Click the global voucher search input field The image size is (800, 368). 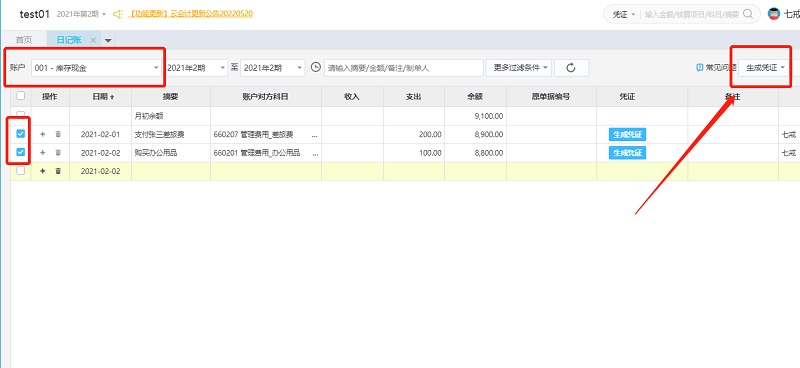[691, 14]
